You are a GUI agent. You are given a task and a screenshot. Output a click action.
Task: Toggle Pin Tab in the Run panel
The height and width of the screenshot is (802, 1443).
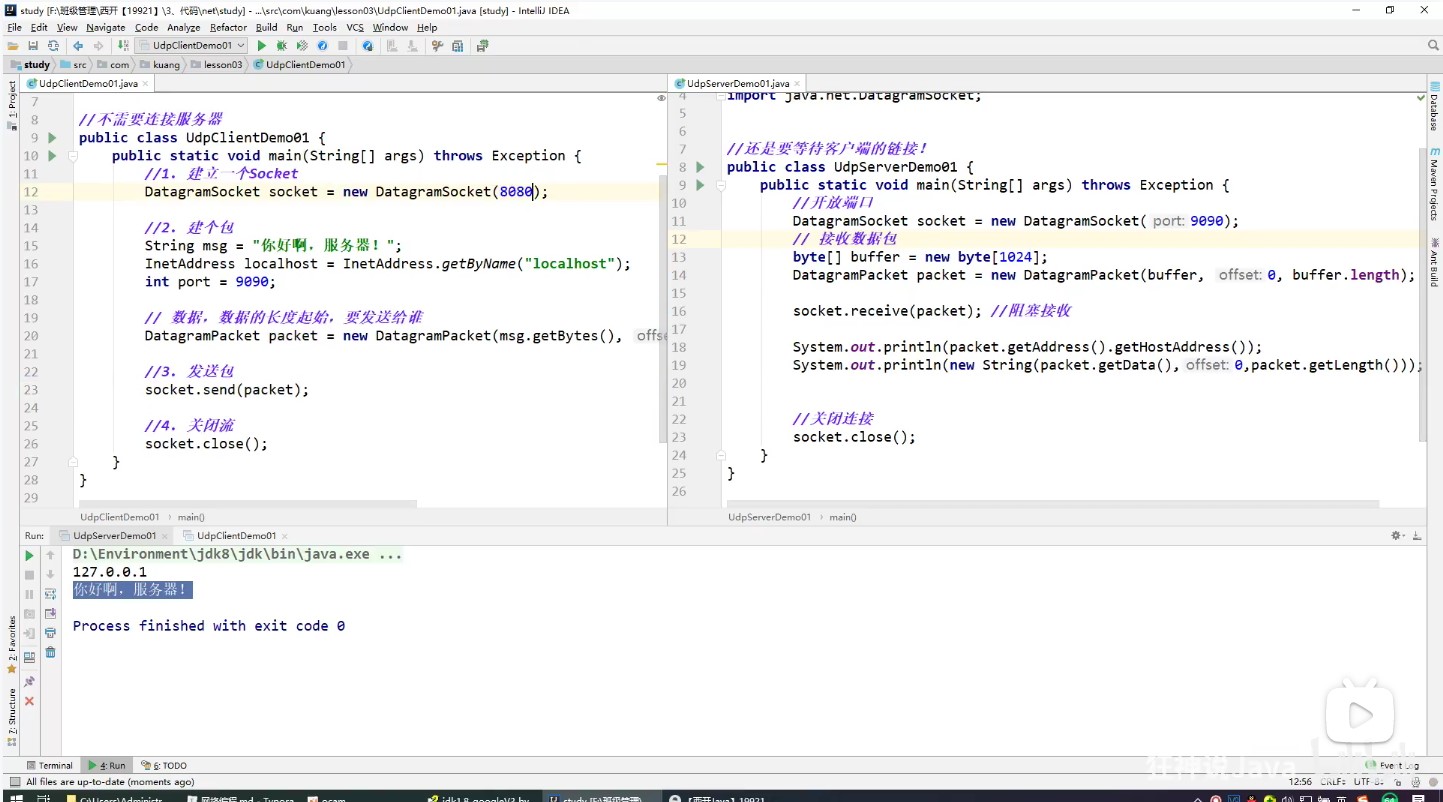pyautogui.click(x=29, y=682)
